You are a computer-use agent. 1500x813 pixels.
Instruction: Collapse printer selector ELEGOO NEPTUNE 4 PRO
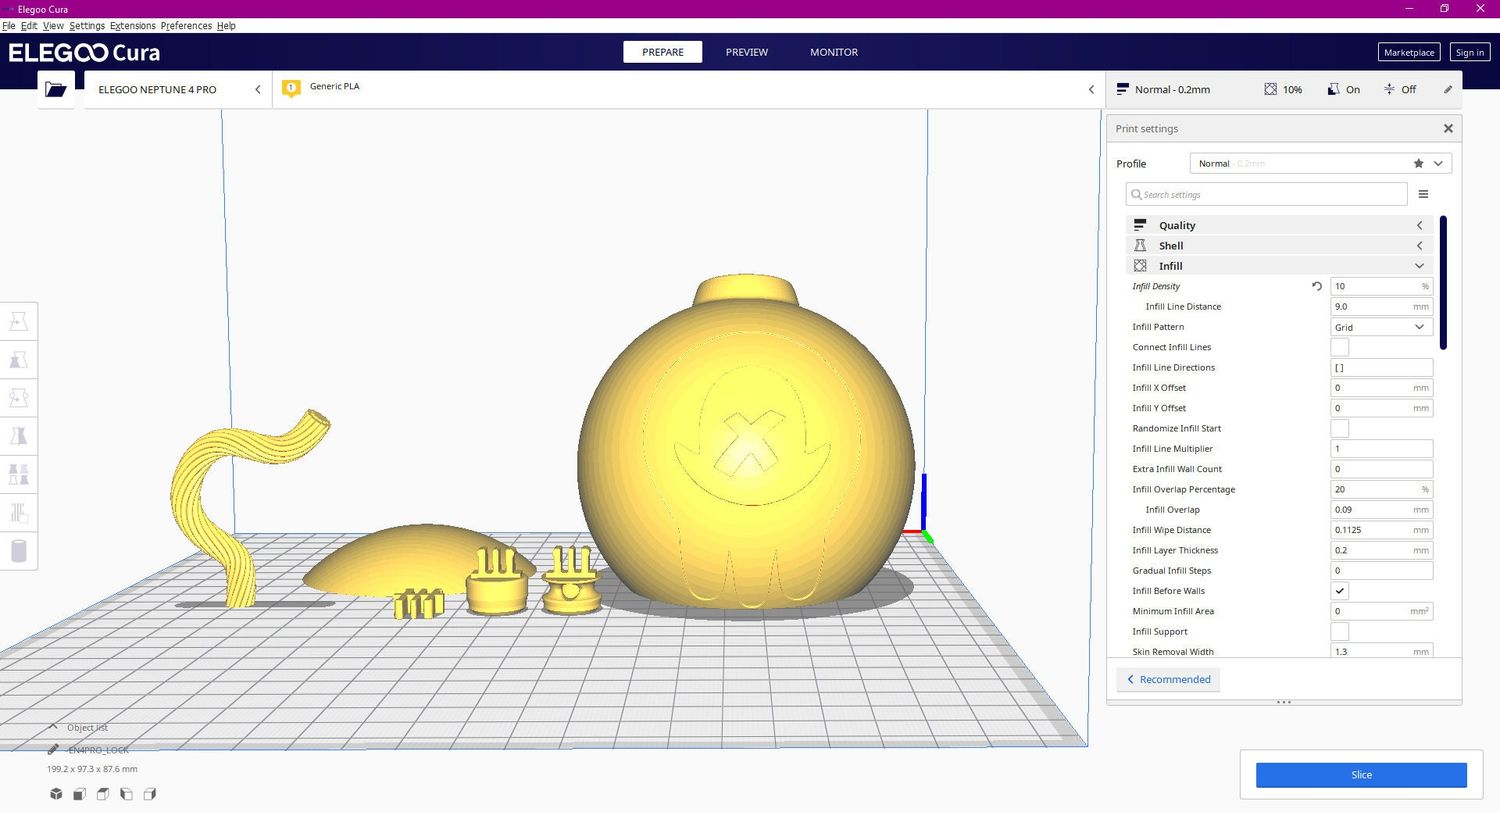(258, 89)
